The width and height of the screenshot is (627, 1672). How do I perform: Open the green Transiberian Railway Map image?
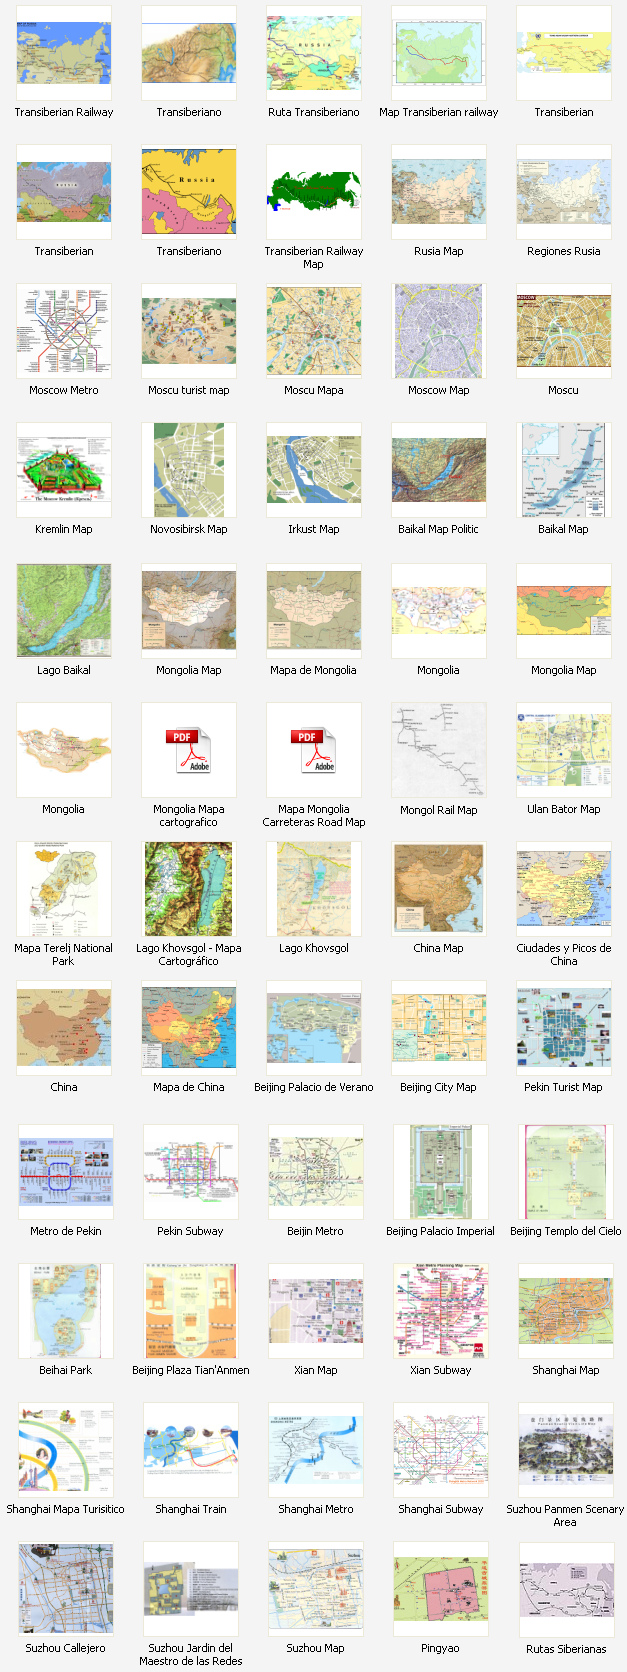click(x=314, y=192)
